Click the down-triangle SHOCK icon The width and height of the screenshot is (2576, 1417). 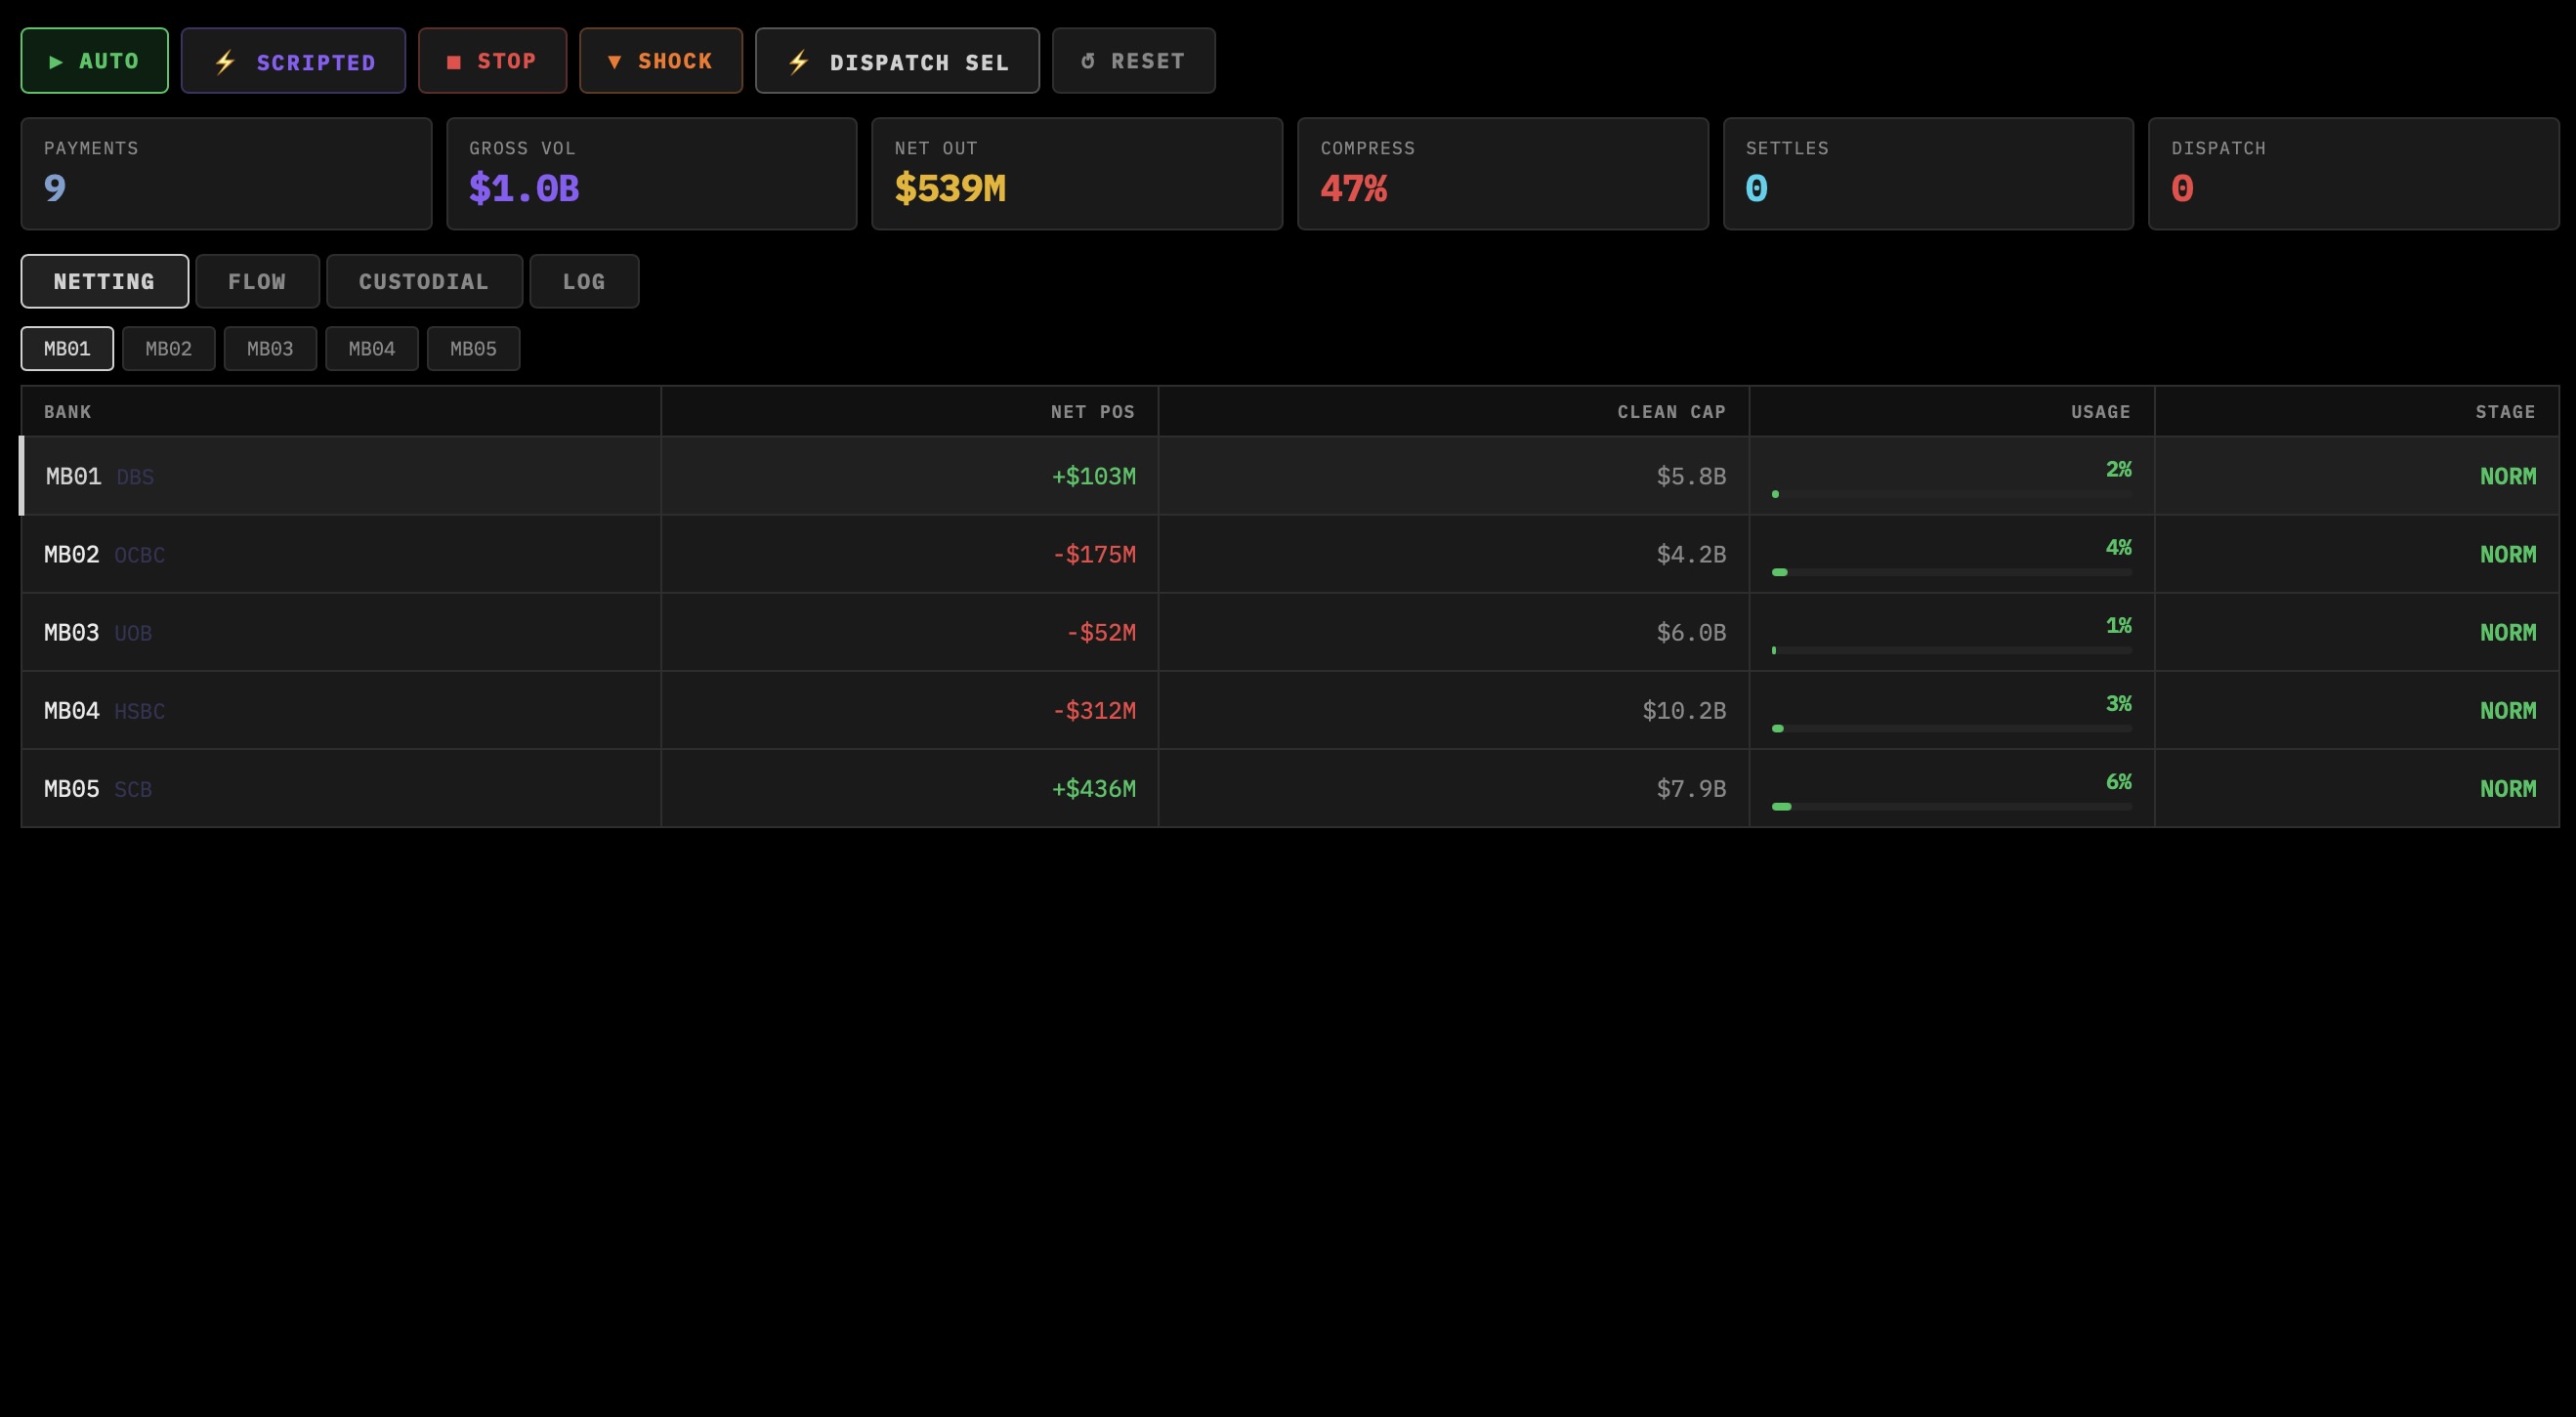tap(614, 62)
